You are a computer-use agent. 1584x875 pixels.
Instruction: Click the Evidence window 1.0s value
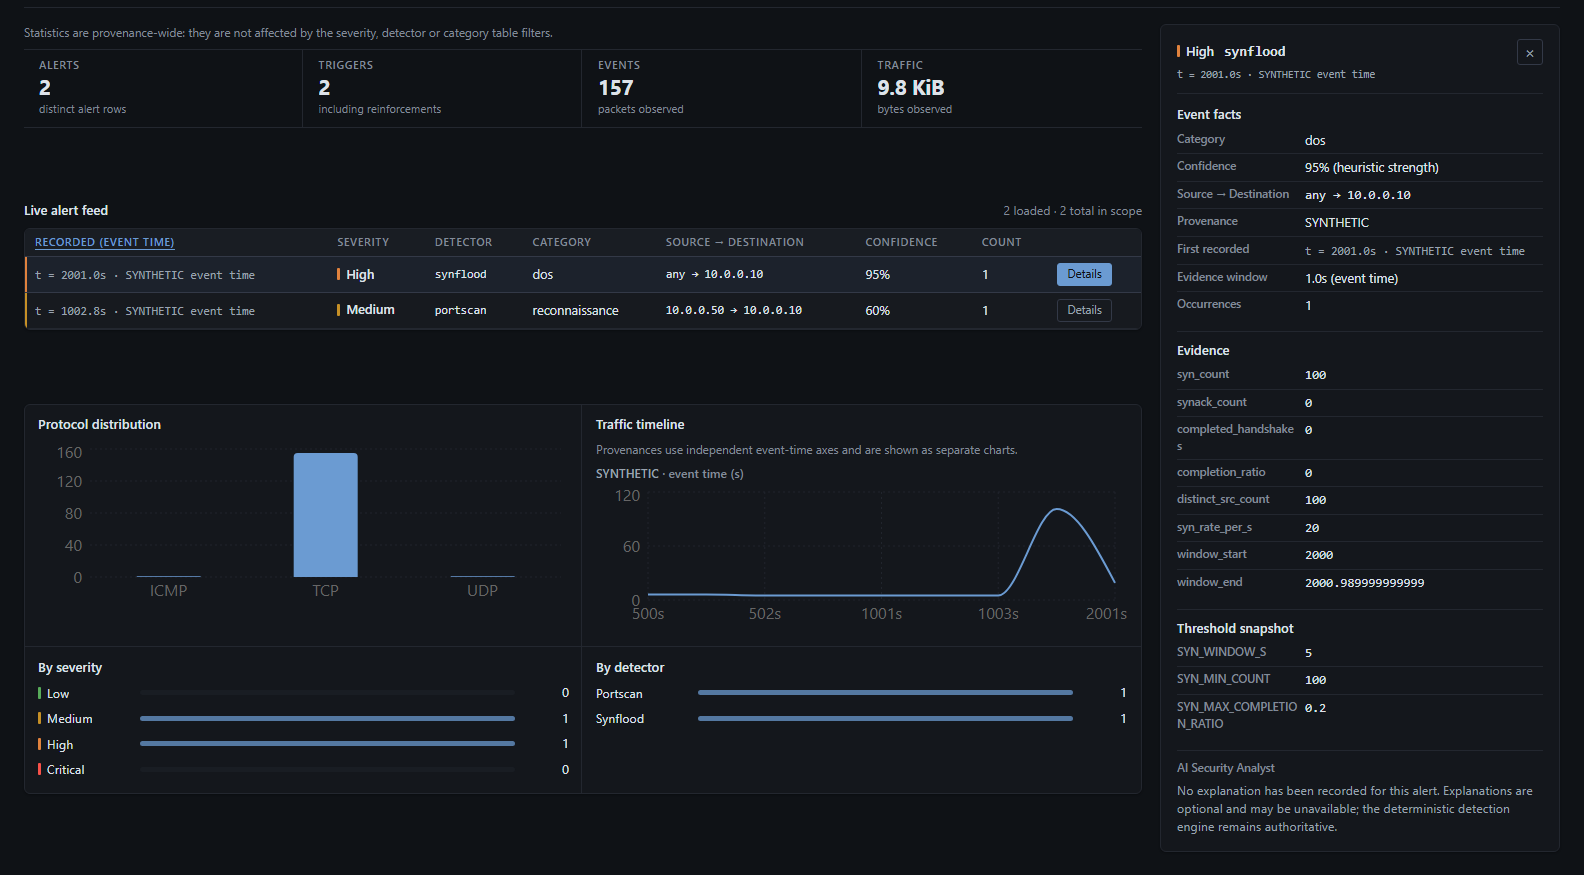[x=1351, y=278]
